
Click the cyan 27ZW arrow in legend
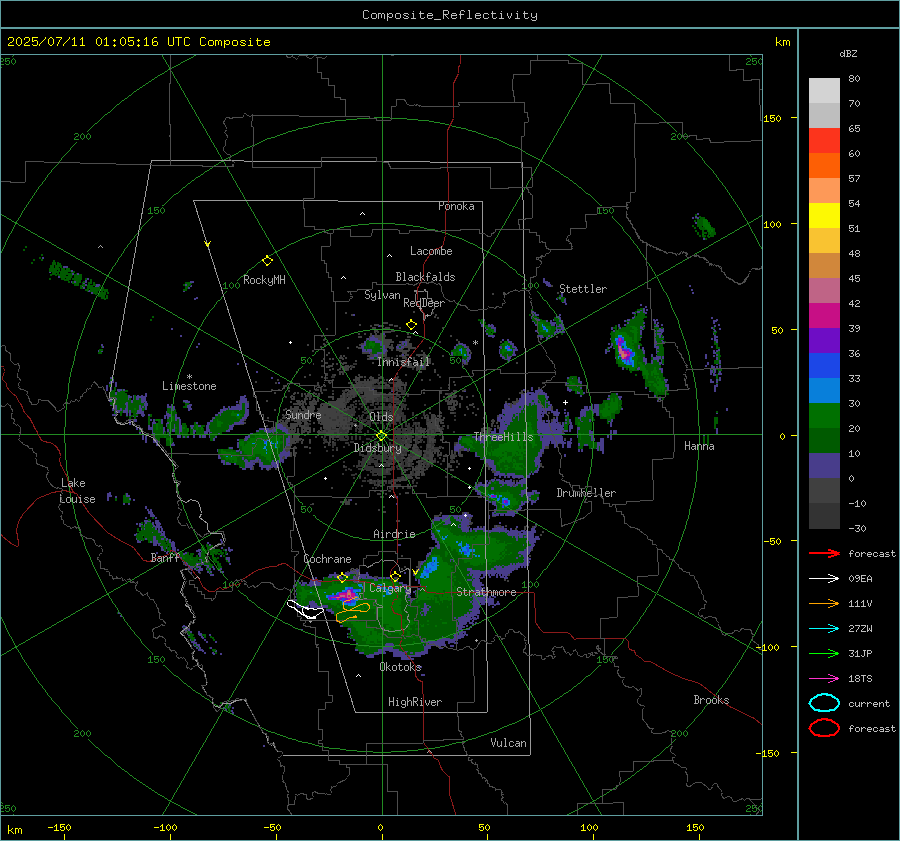824,629
